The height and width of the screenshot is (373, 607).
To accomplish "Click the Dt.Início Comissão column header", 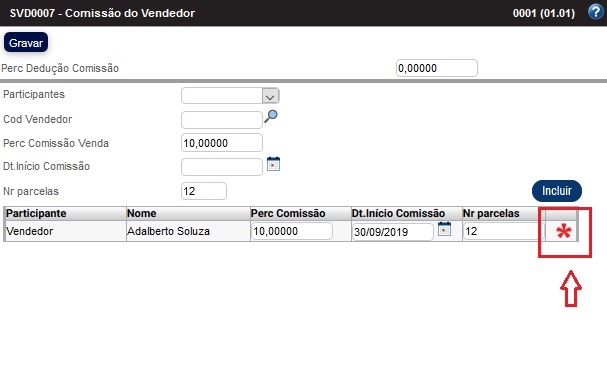I will [406, 213].
